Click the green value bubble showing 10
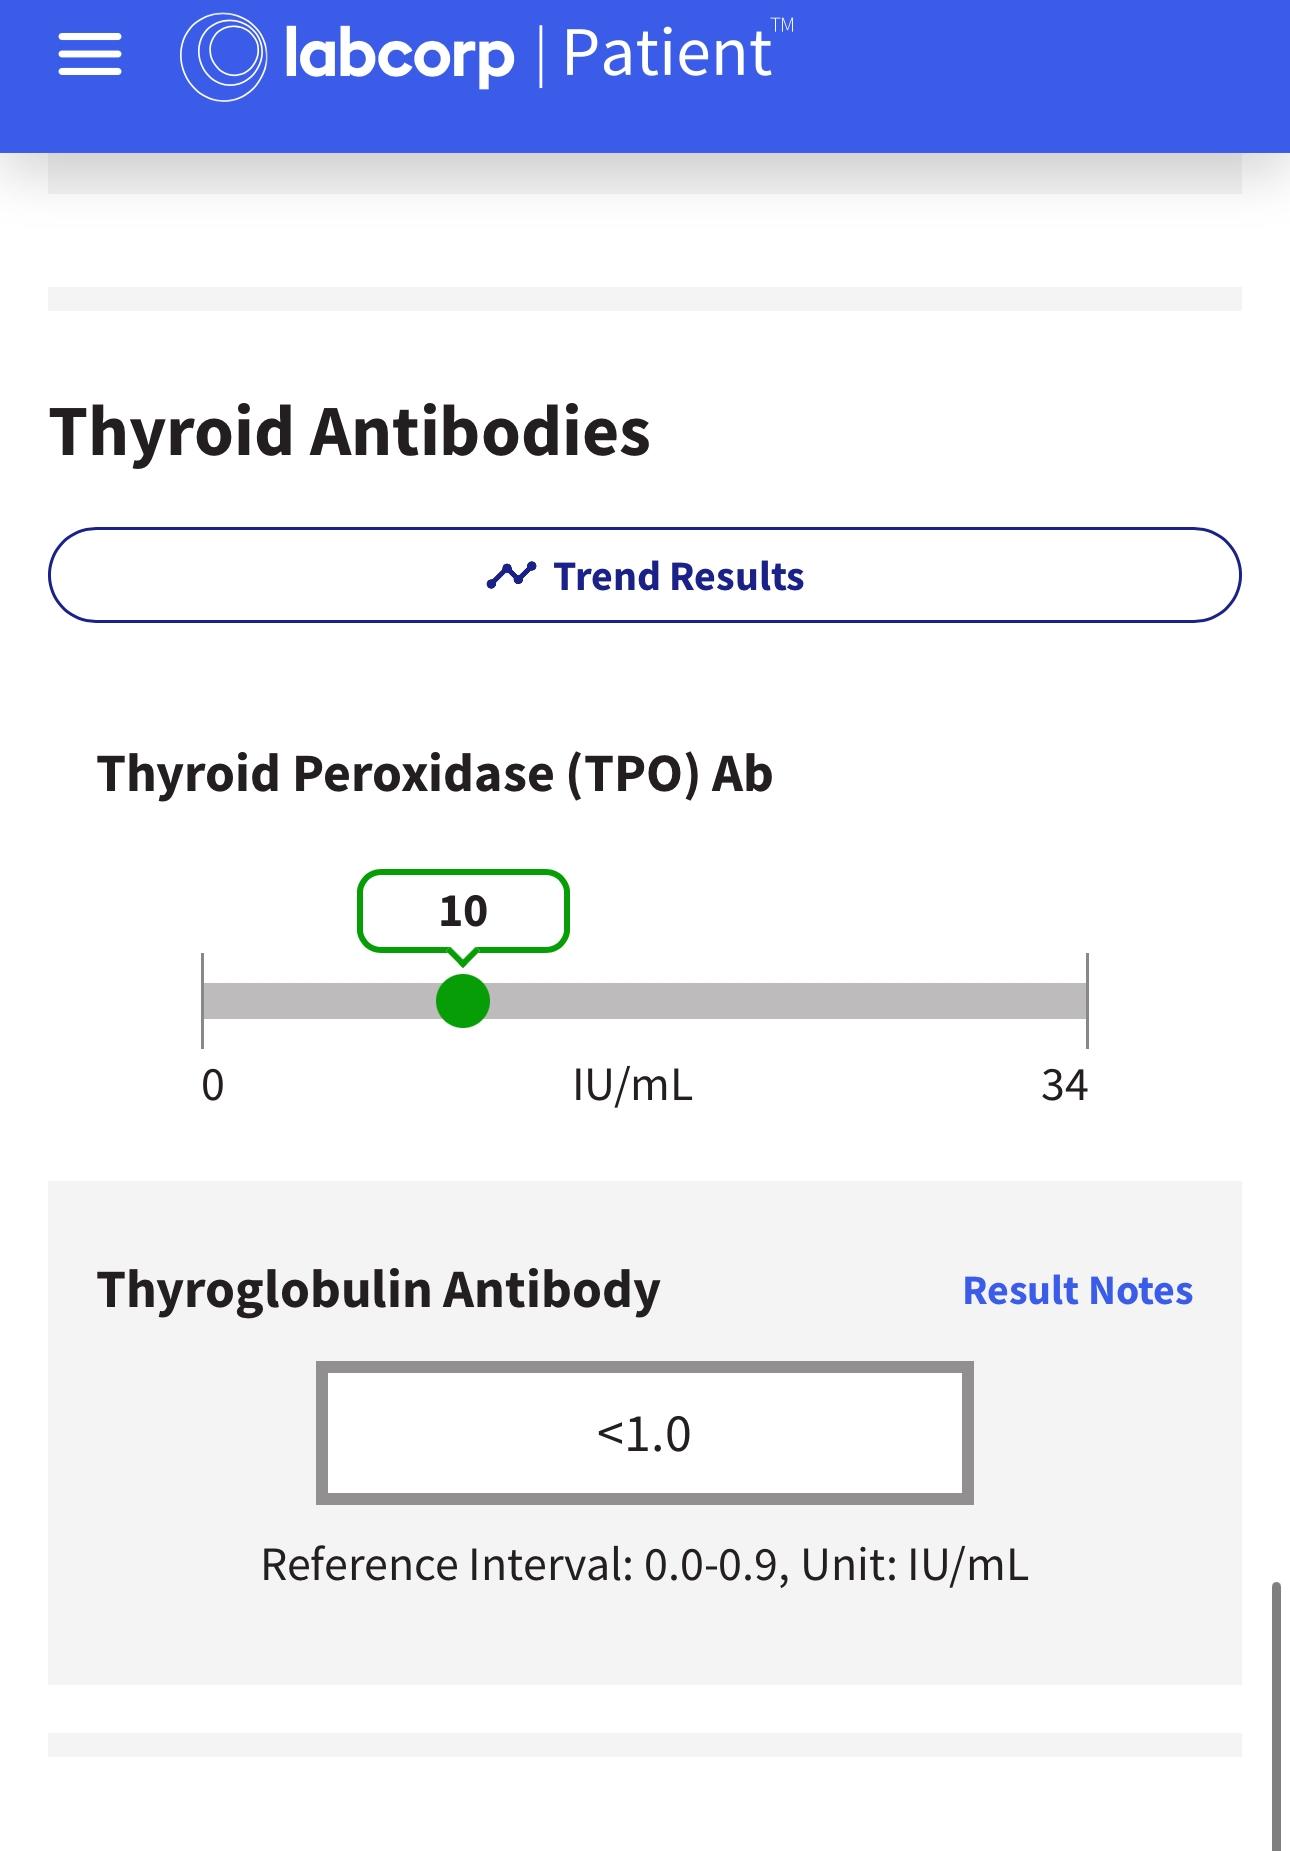 point(463,911)
